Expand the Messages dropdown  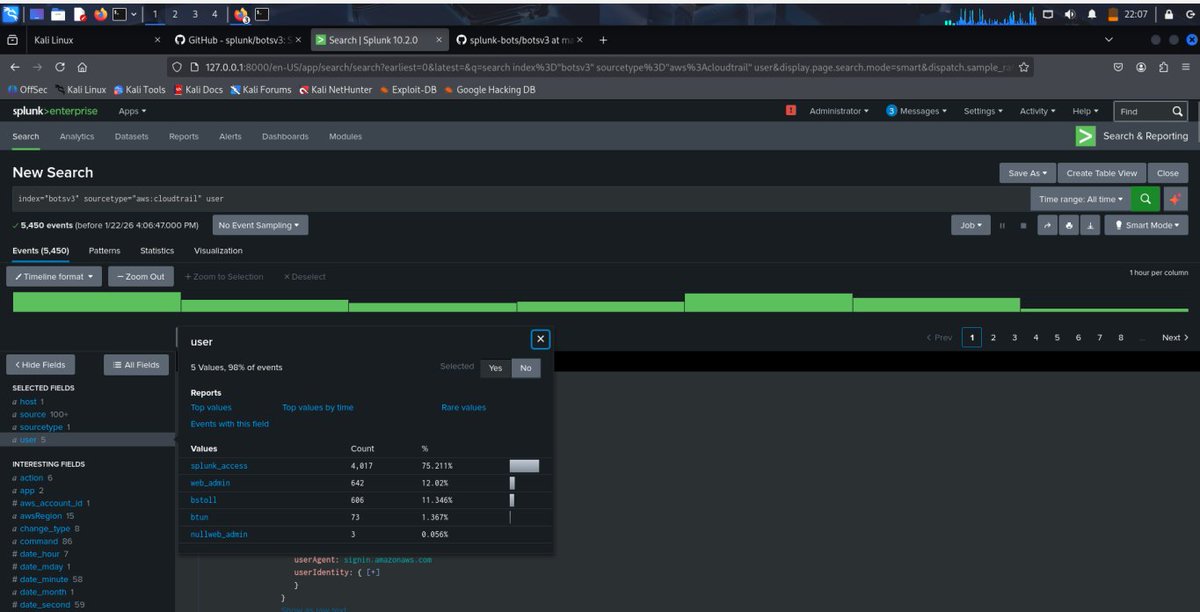pos(918,111)
